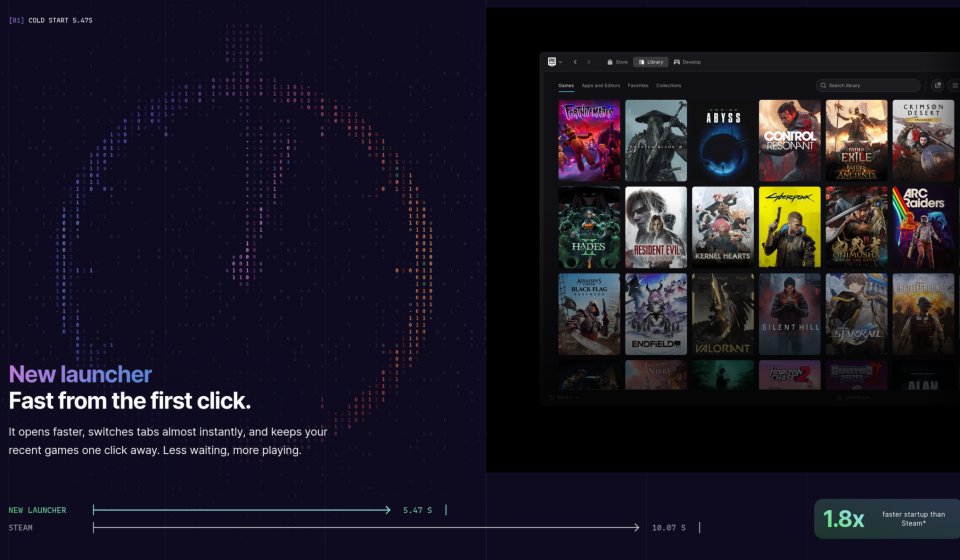
Task: Open the Develop tab
Action: point(688,62)
